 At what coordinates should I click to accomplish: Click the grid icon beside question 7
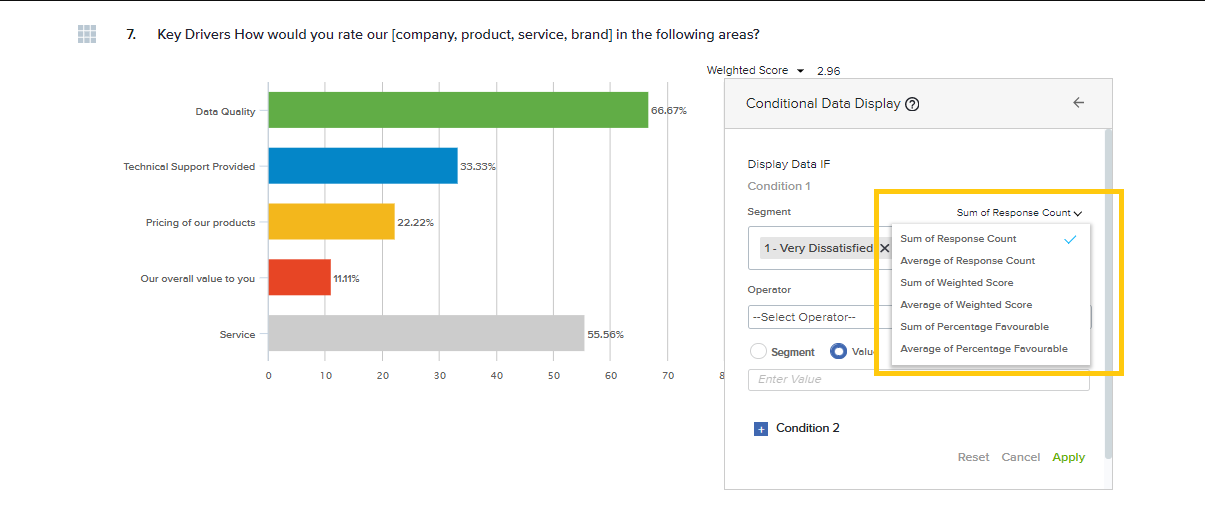click(87, 34)
